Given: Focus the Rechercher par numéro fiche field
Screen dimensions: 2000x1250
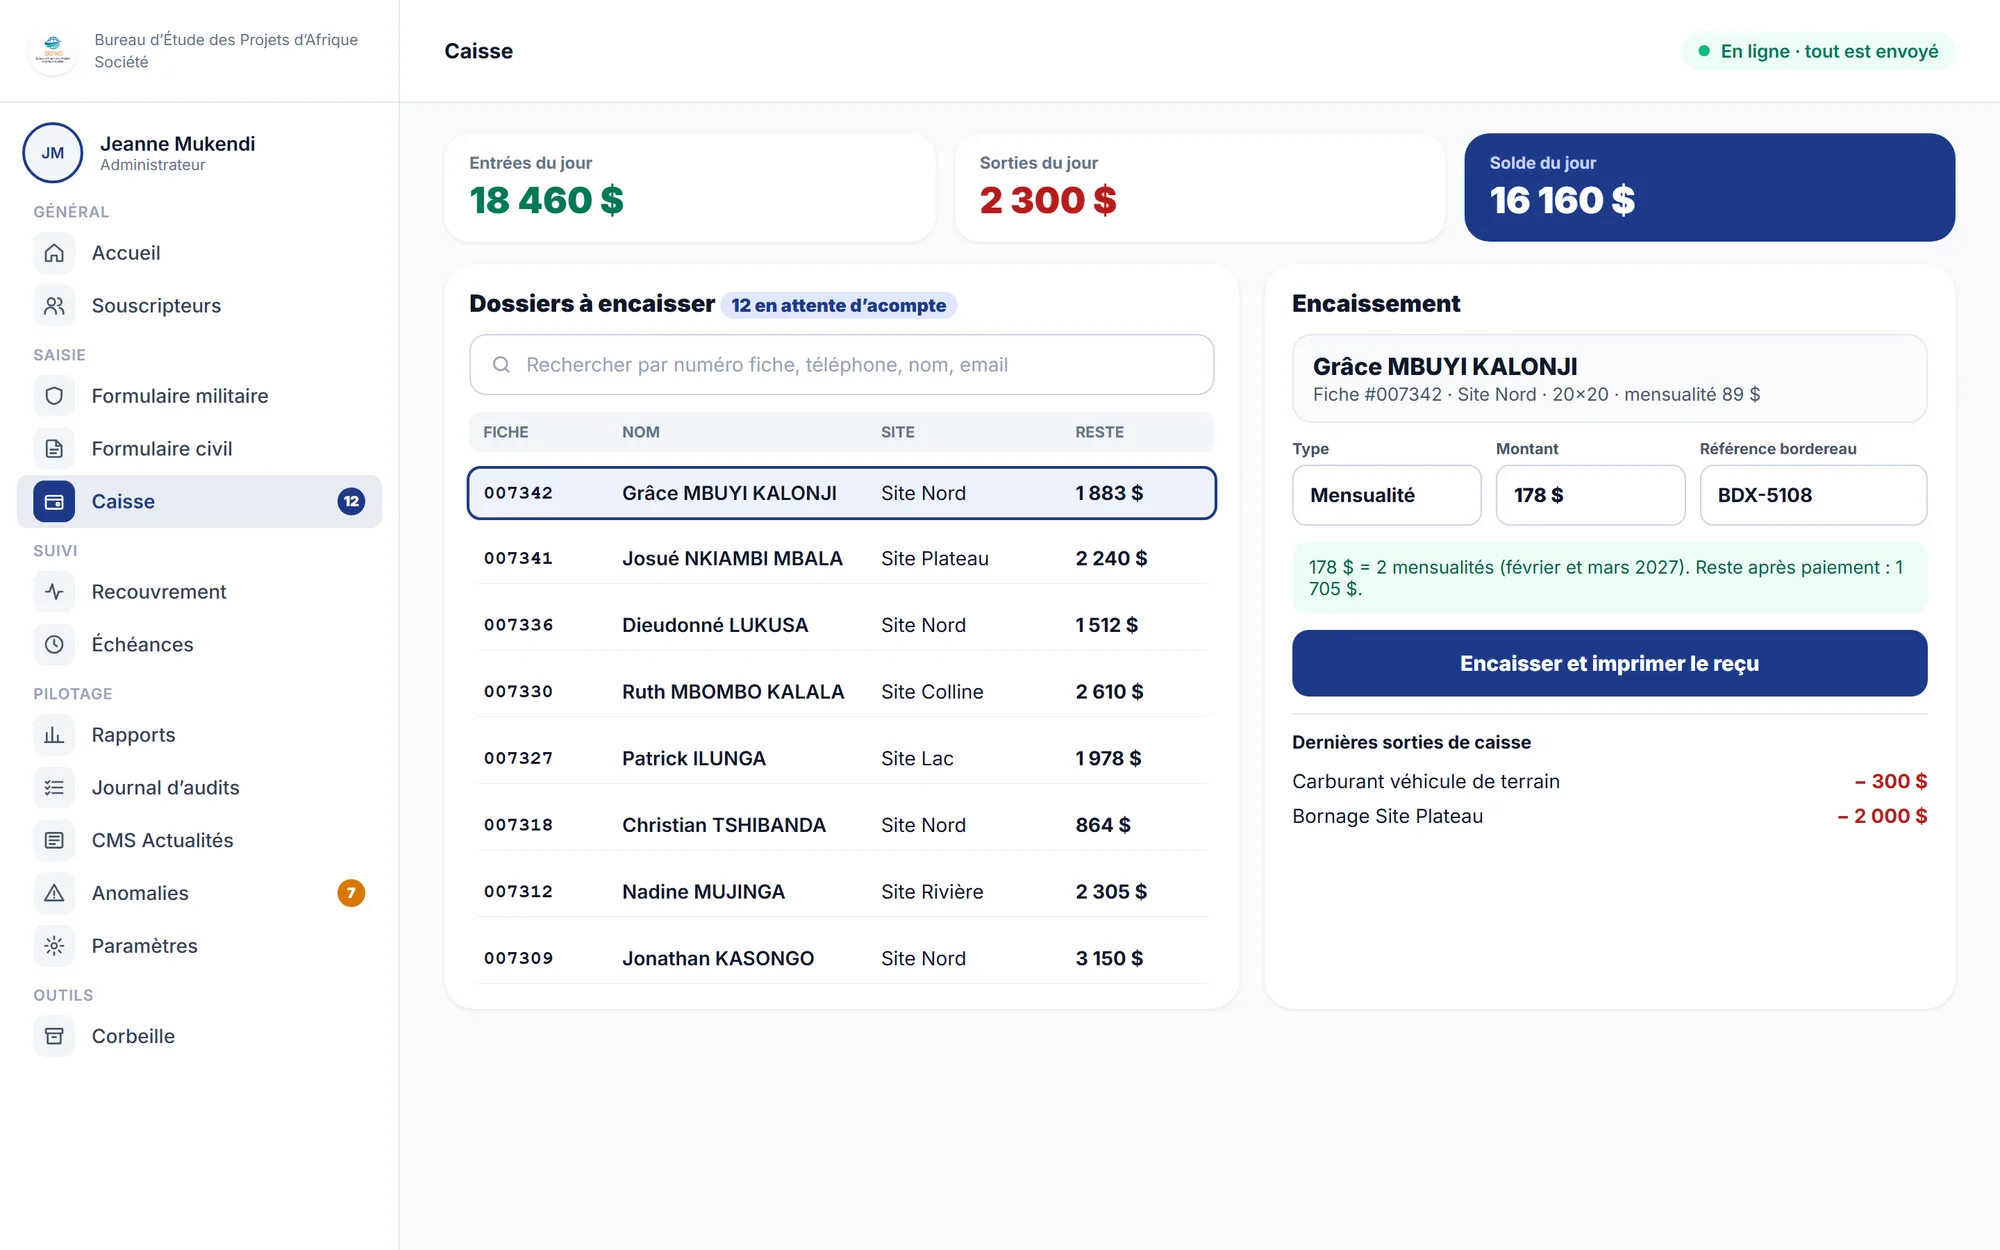Looking at the screenshot, I should tap(841, 365).
